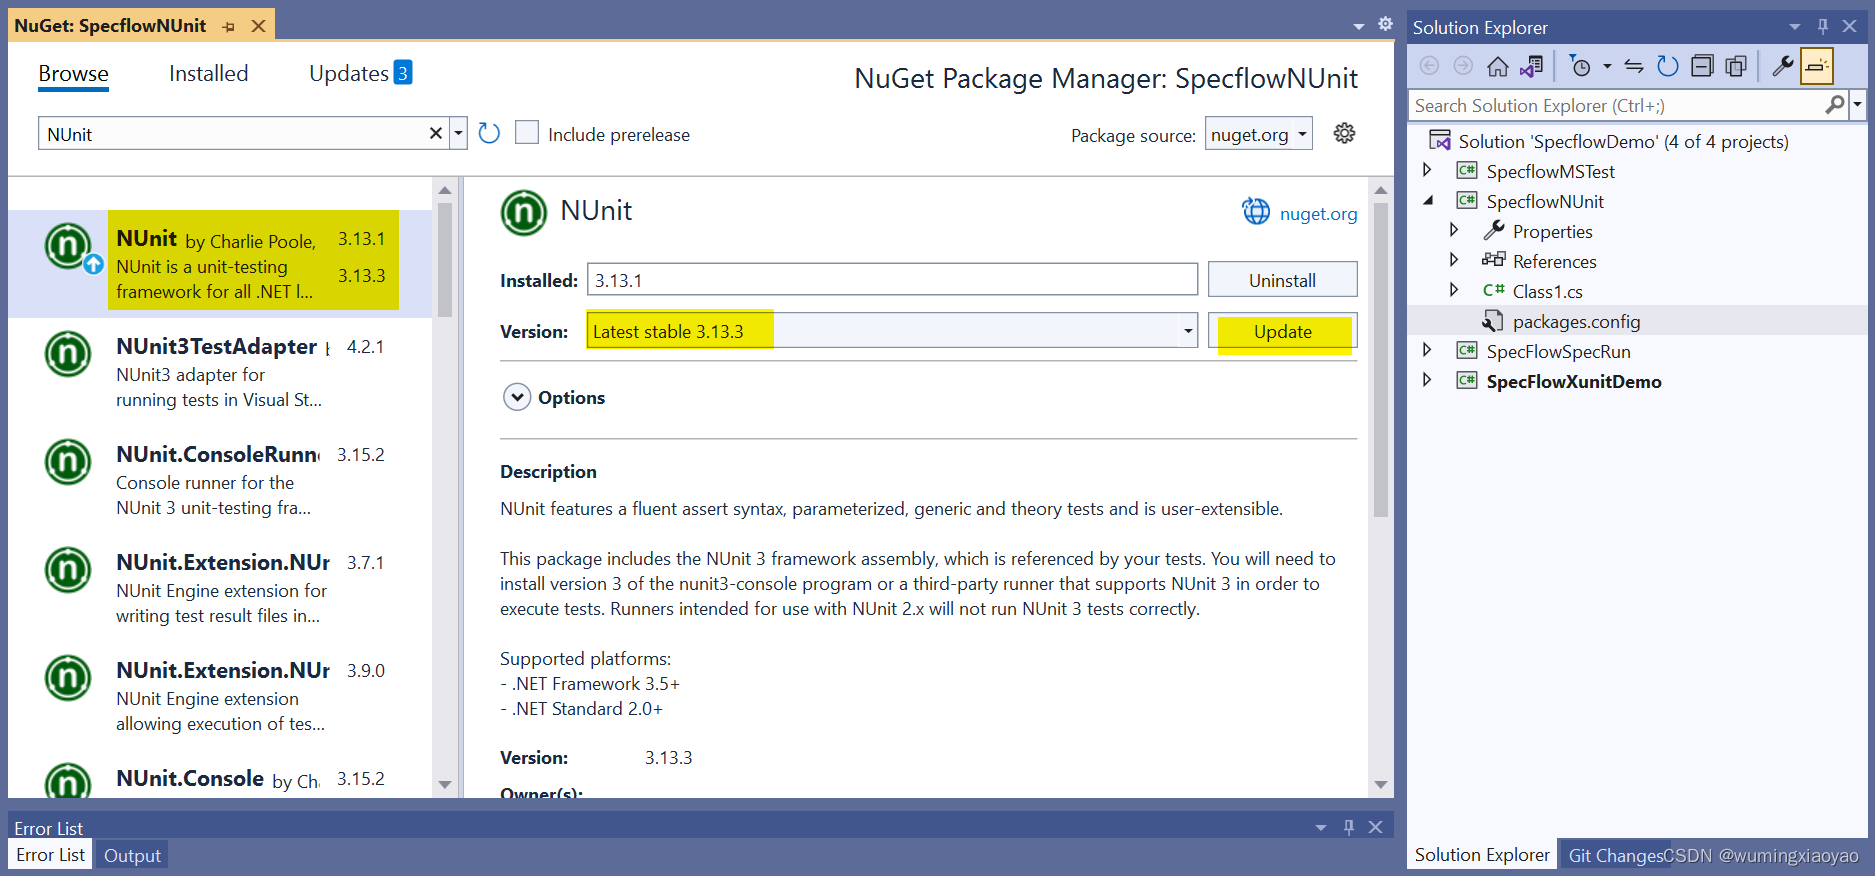
Task: Open search options dropdown in Solution Explorer
Action: pyautogui.click(x=1858, y=105)
